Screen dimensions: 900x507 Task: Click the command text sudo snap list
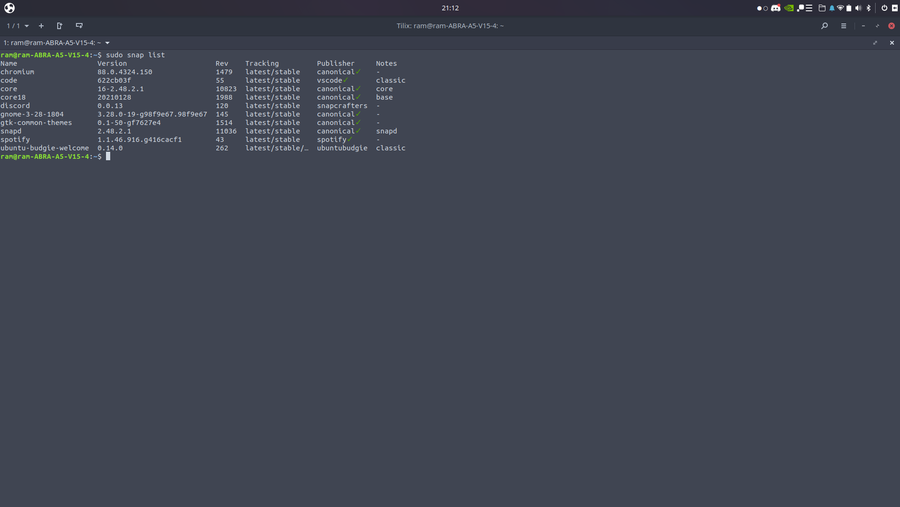coord(135,55)
